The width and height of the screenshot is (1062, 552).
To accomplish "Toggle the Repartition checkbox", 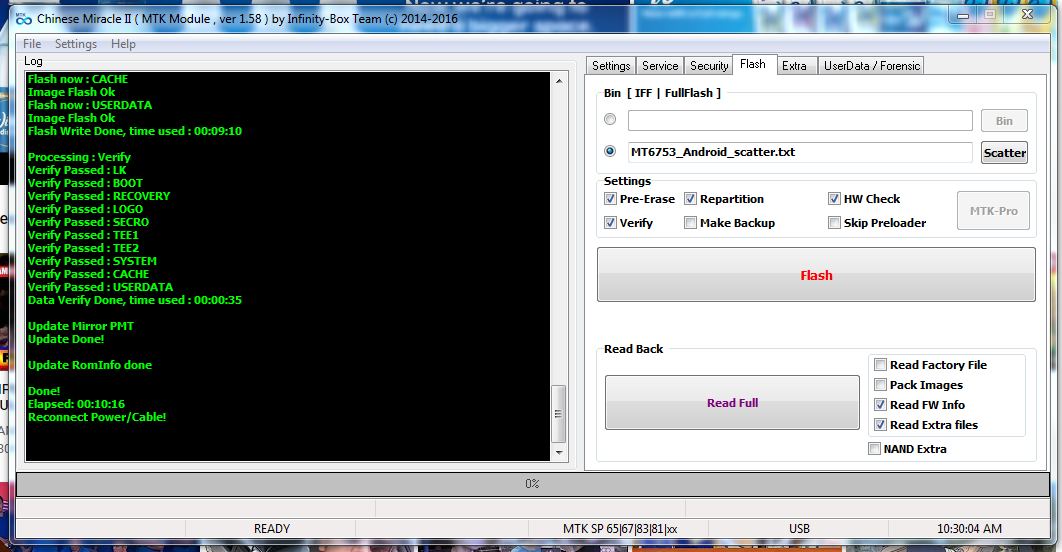I will click(690, 199).
